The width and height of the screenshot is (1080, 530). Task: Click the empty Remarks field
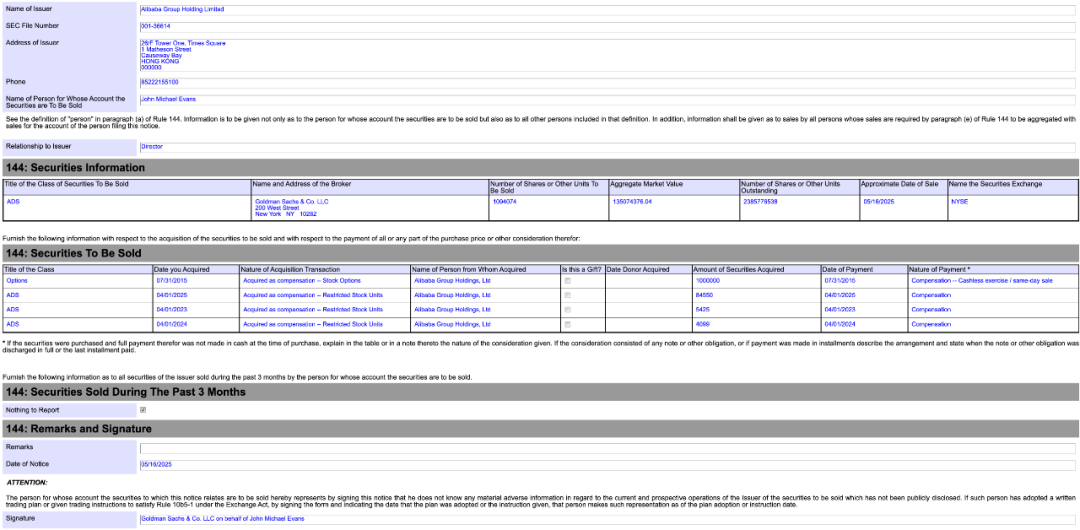607,449
